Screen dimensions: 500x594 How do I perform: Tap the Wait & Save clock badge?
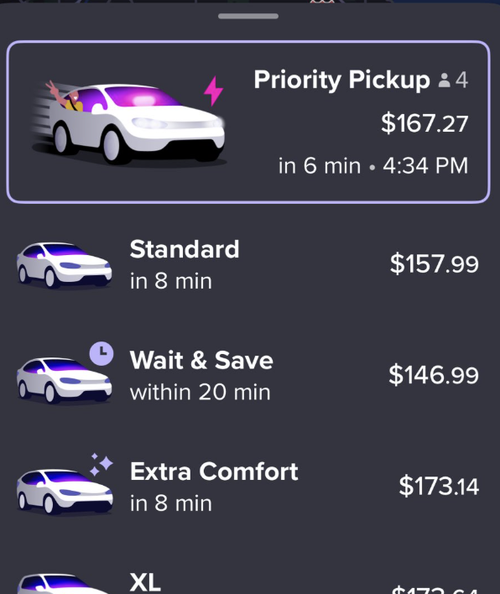(101, 353)
